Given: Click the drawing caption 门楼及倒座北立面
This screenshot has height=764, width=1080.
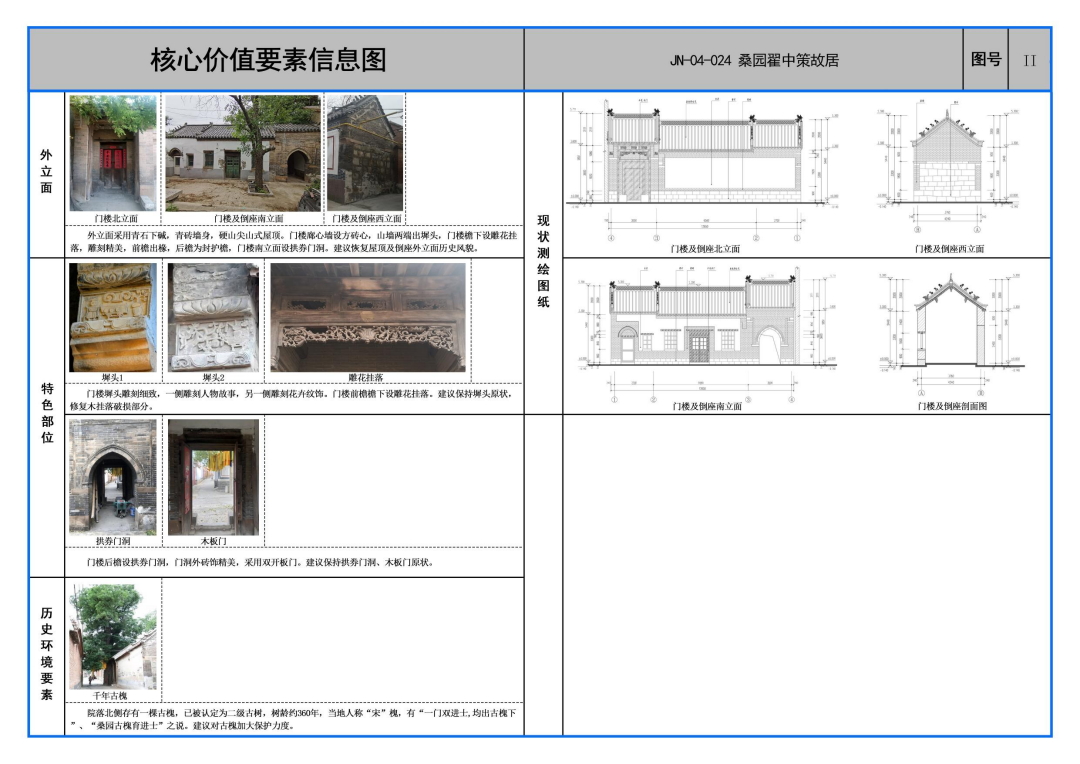Looking at the screenshot, I should pos(705,249).
